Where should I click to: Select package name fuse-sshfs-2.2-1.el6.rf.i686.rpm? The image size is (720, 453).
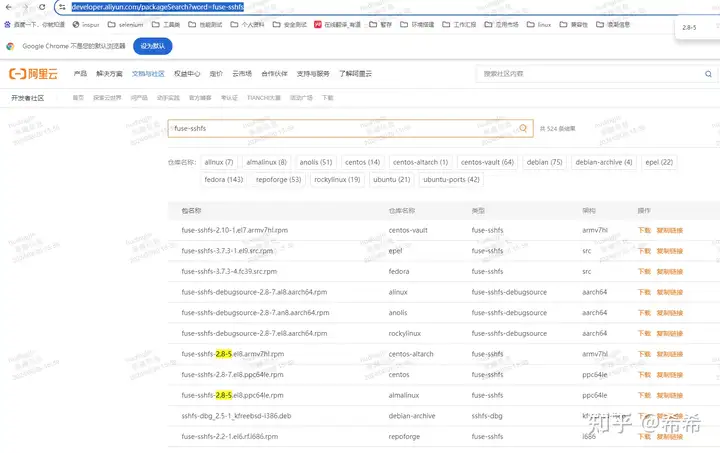tap(230, 436)
